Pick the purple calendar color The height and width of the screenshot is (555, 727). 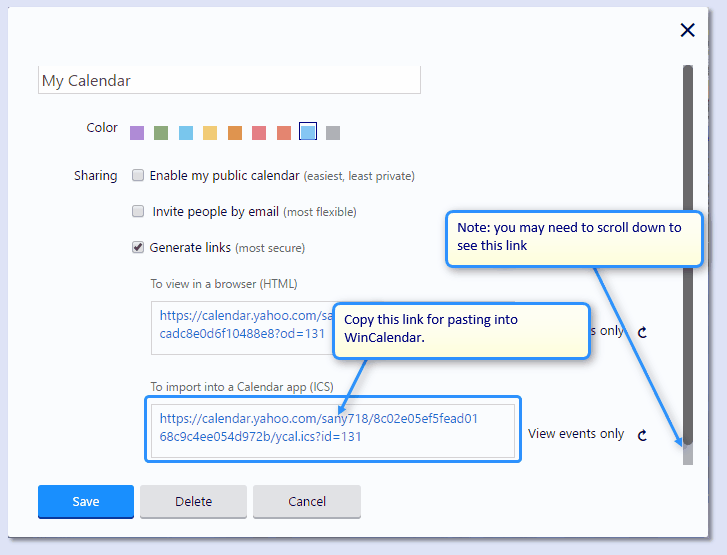[x=137, y=133]
